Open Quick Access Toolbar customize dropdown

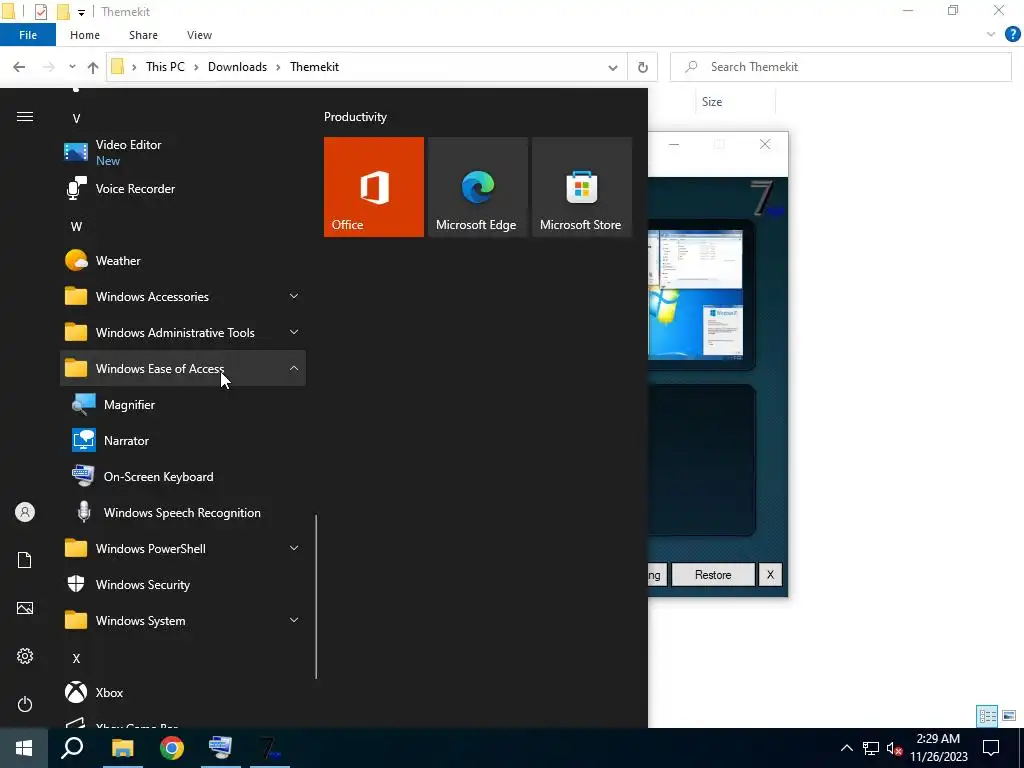(81, 12)
